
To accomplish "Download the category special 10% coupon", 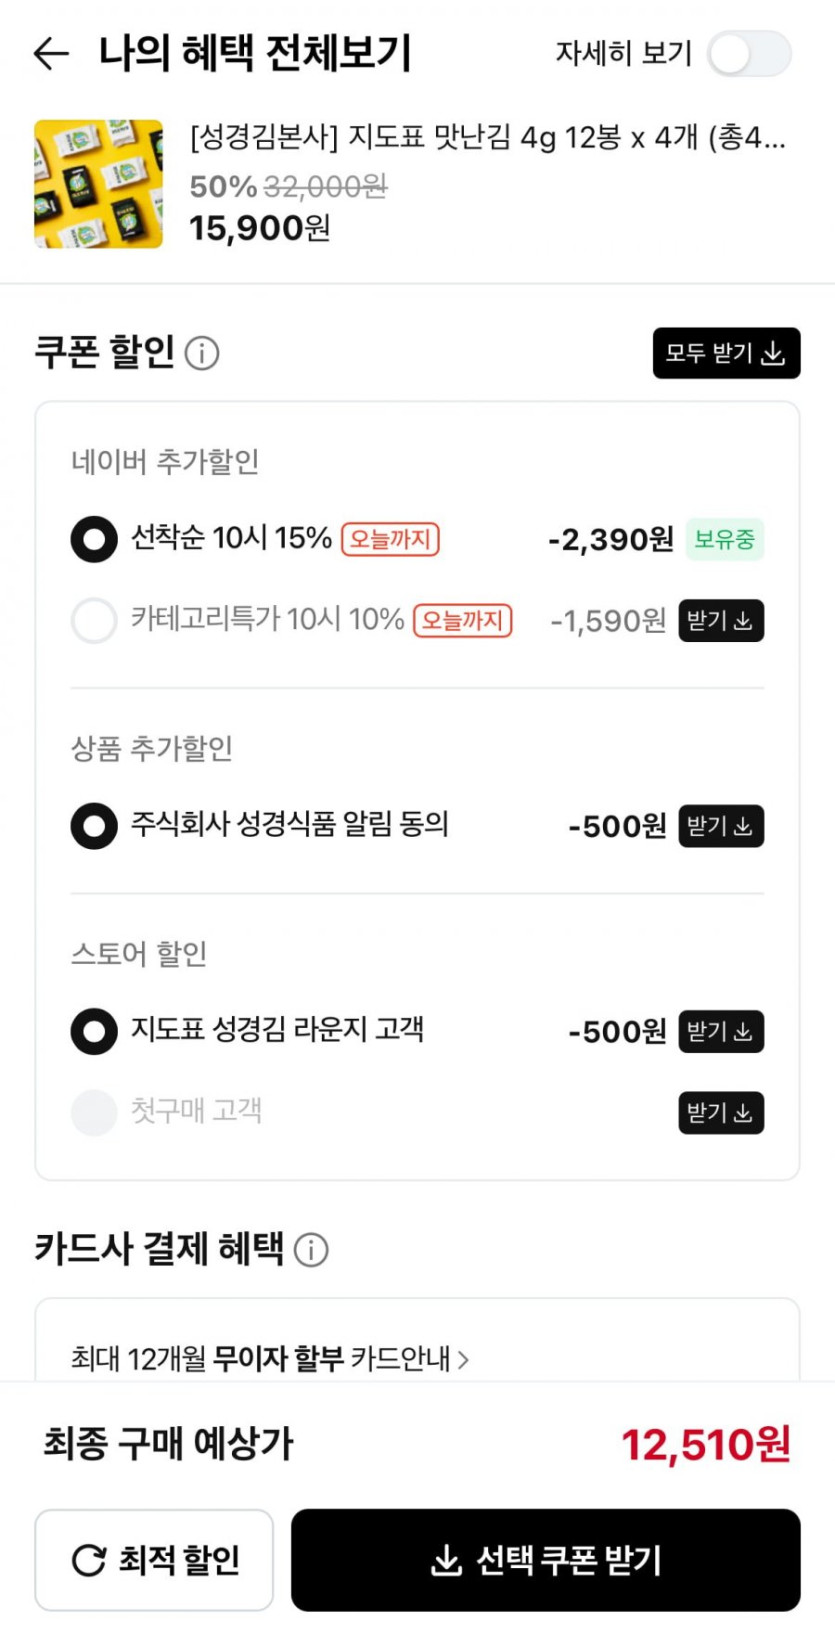I will 720,621.
